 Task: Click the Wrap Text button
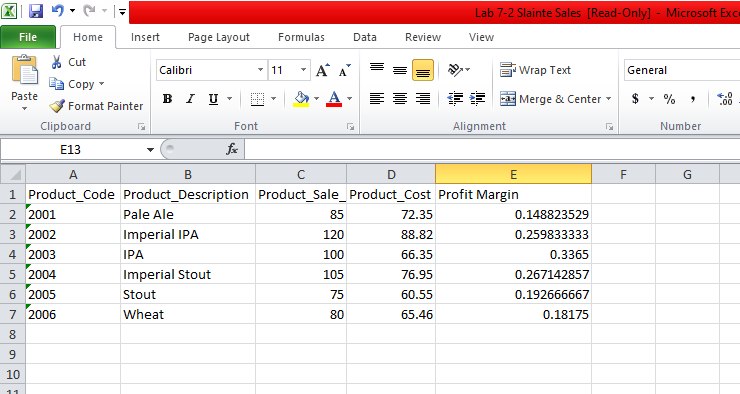pos(535,70)
